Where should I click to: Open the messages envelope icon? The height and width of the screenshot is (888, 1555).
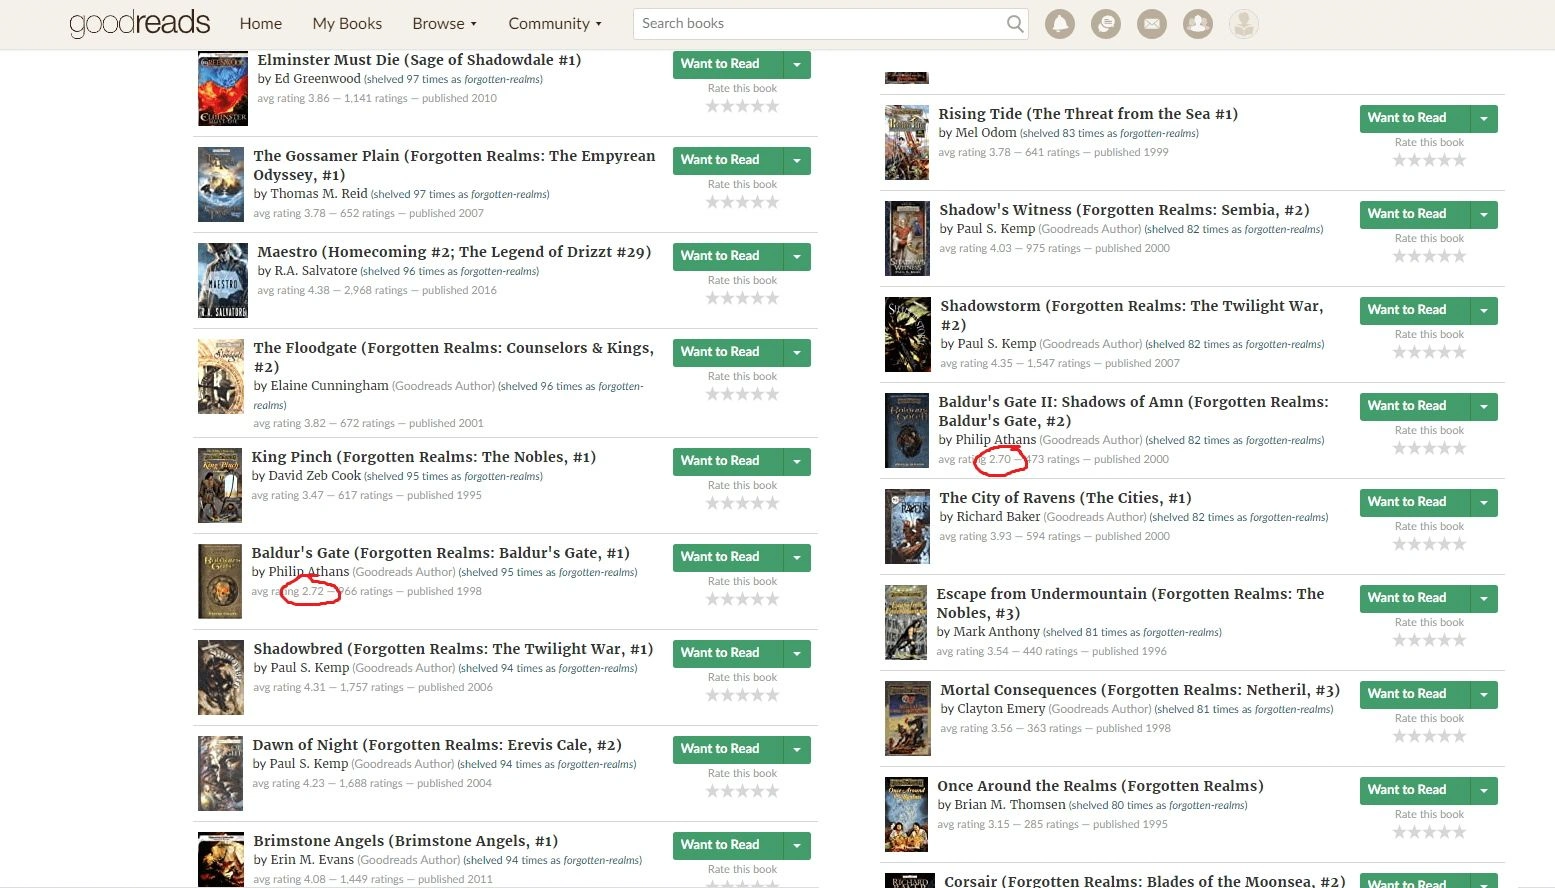(1152, 24)
